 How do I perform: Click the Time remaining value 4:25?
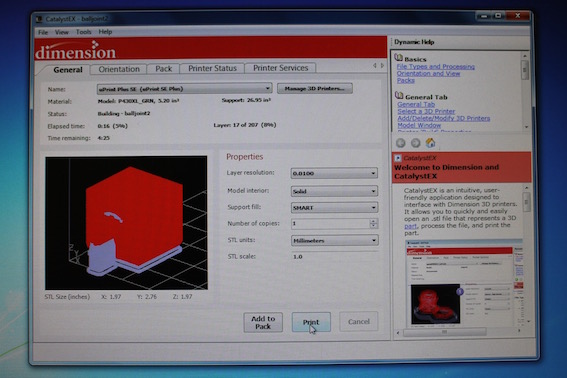tap(104, 138)
